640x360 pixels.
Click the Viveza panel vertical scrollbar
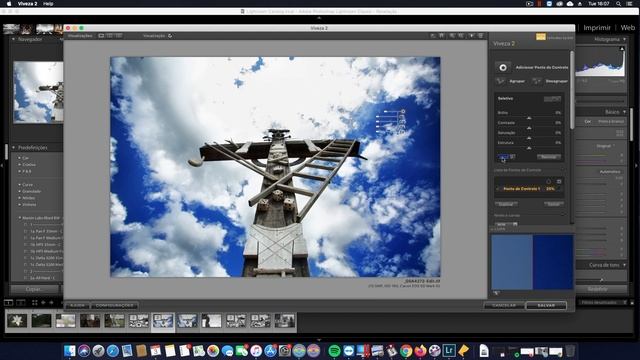click(572, 90)
